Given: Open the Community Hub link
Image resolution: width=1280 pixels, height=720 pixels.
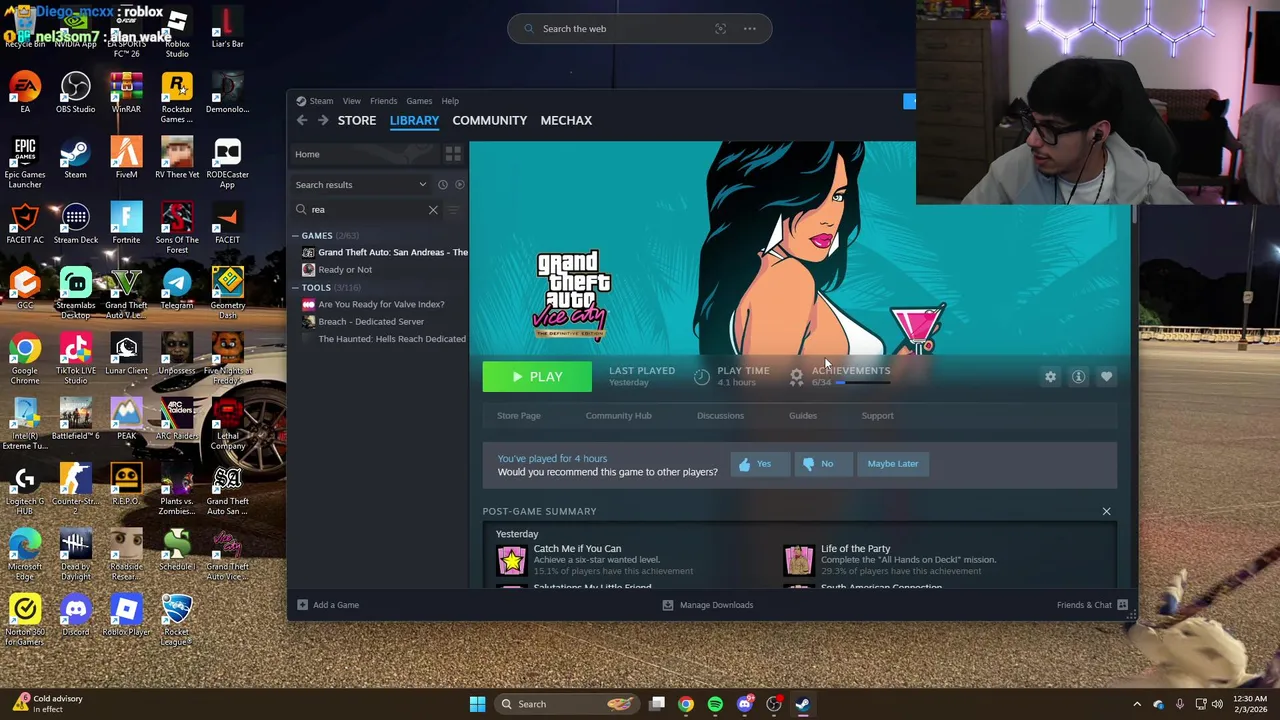Looking at the screenshot, I should (618, 416).
